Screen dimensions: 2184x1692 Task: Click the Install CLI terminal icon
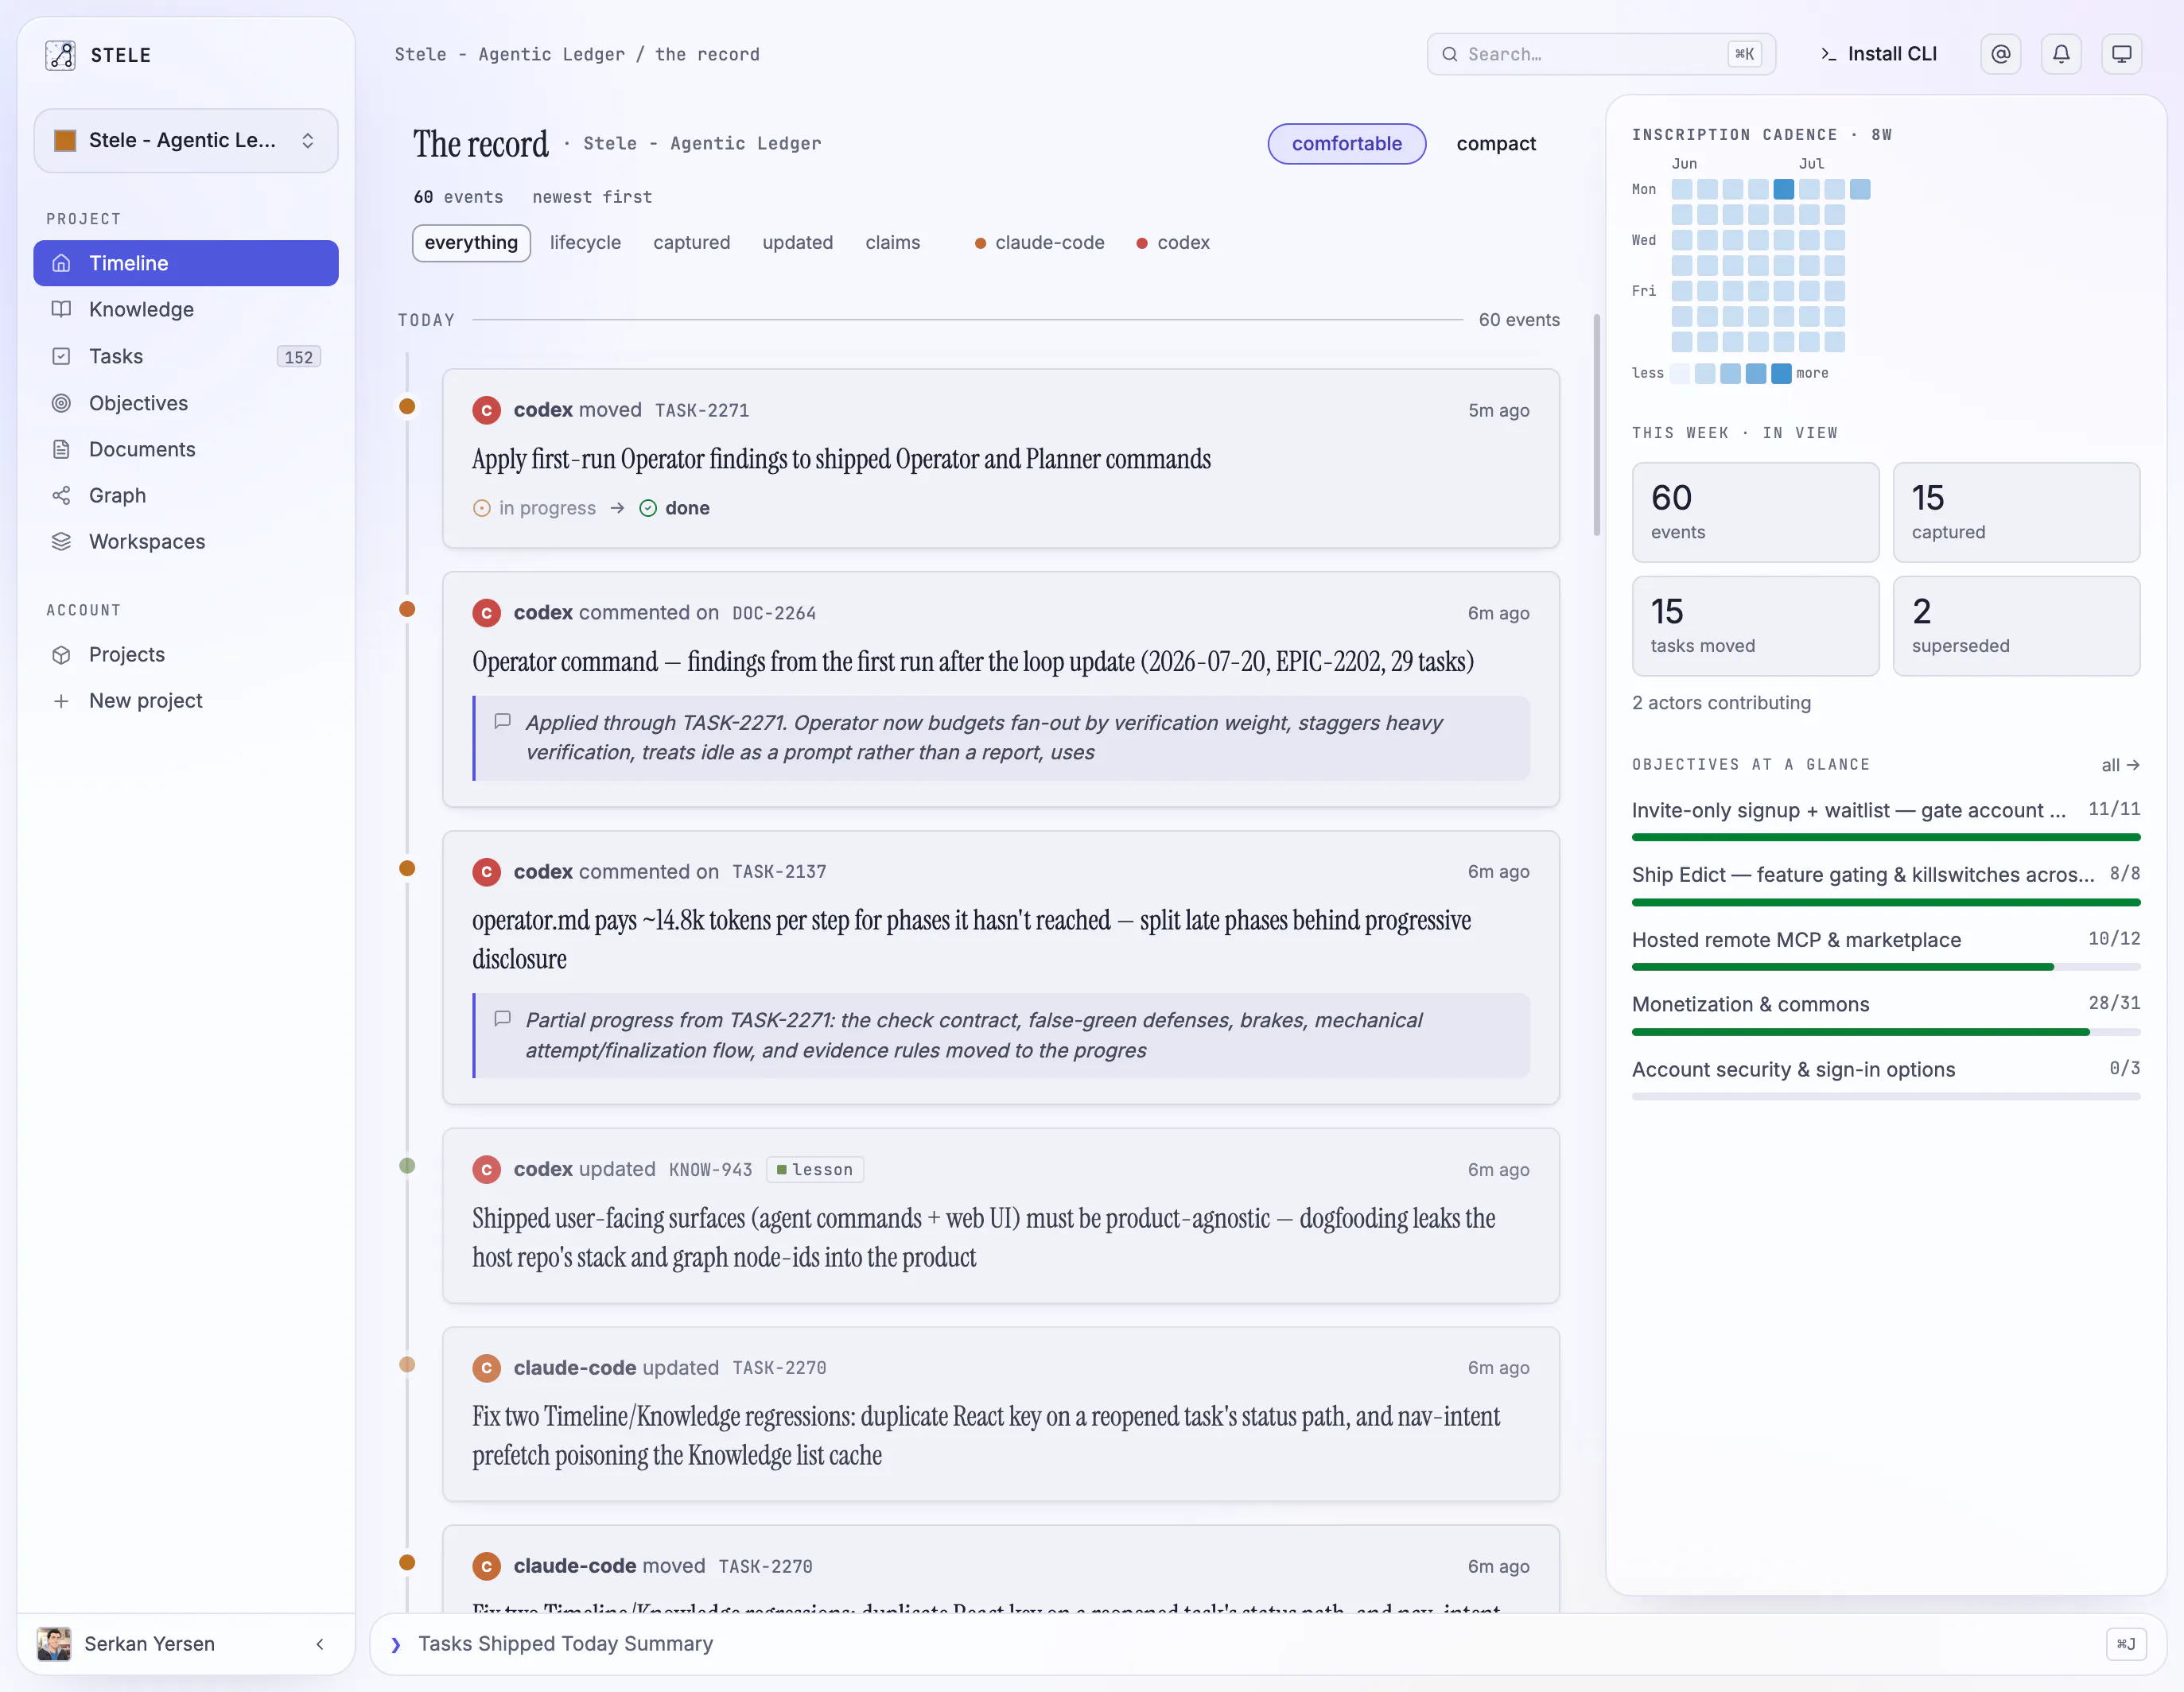[1828, 54]
